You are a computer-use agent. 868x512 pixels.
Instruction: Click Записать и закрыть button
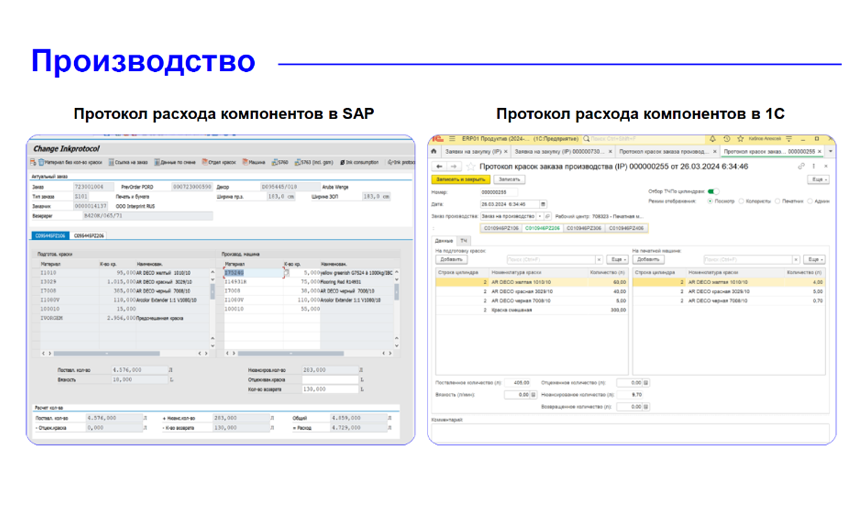[x=461, y=179]
